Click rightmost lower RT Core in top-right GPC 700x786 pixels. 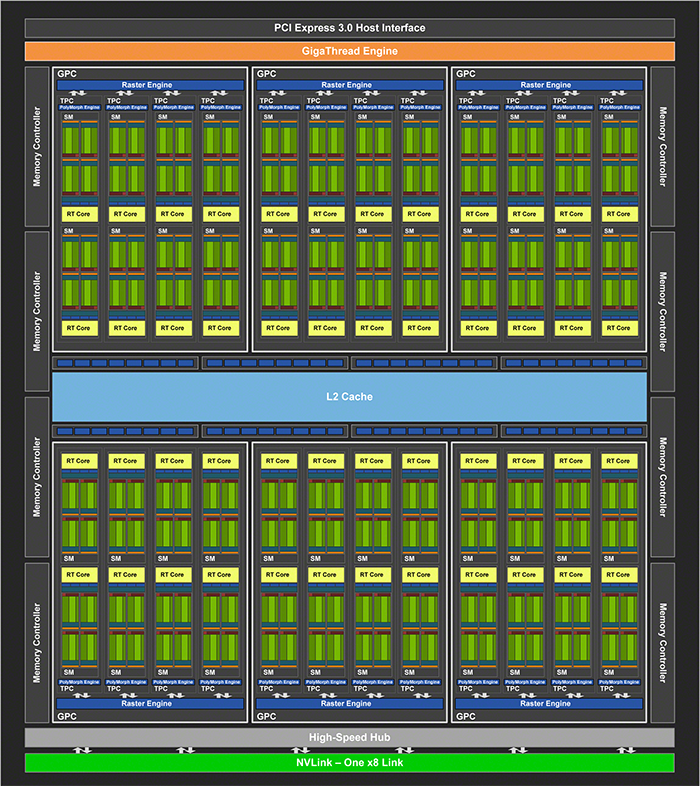pos(619,328)
